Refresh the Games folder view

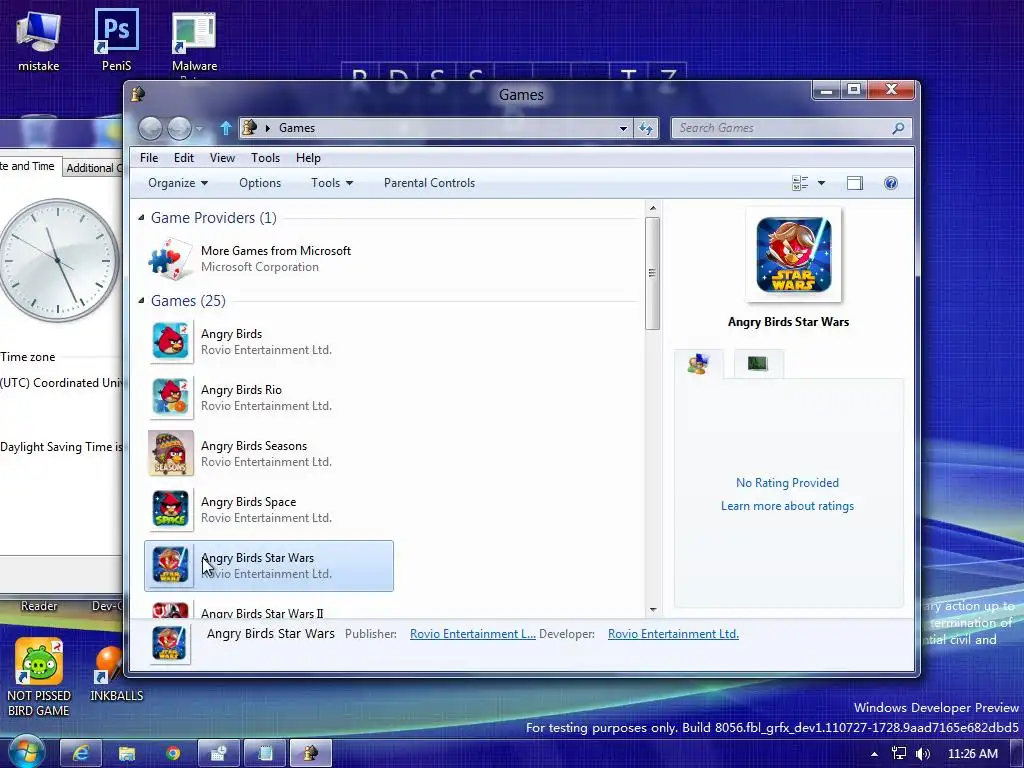646,128
